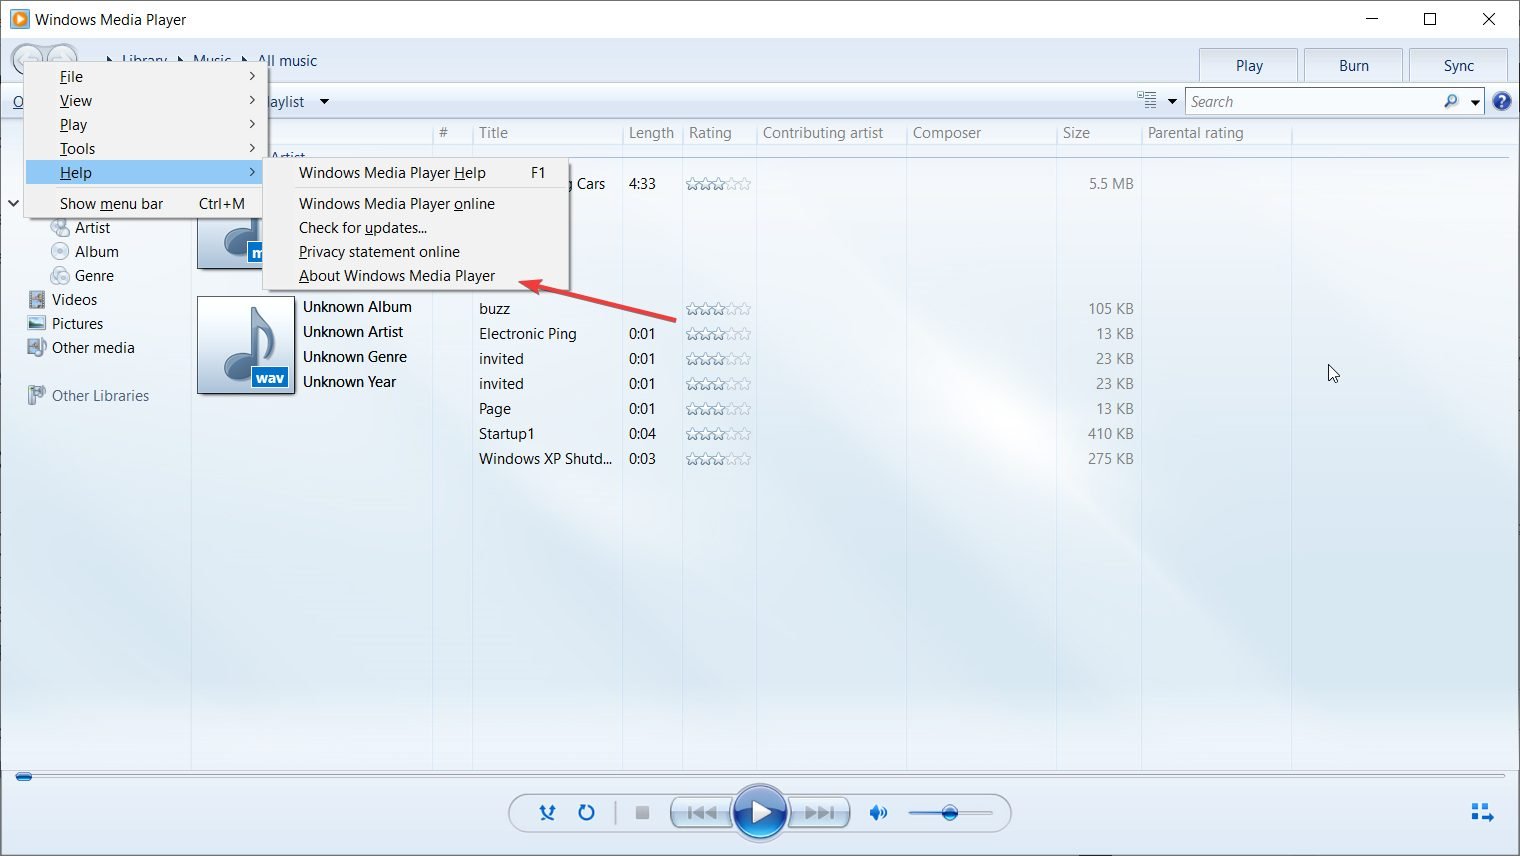The width and height of the screenshot is (1520, 856).
Task: Sort by the Length column header
Action: (x=651, y=133)
